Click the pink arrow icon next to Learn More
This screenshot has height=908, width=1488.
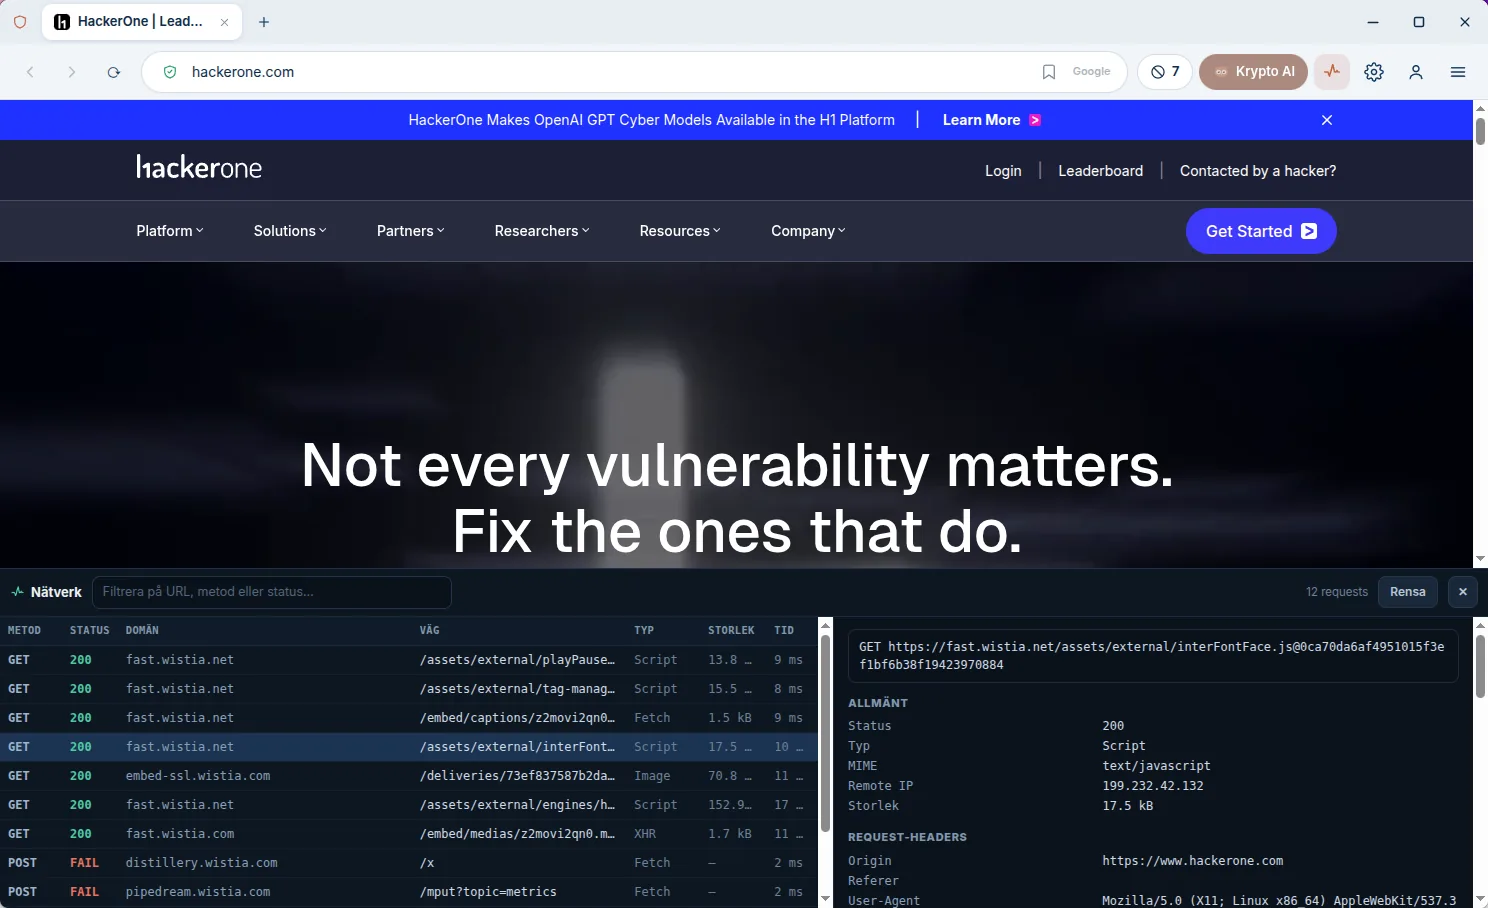point(1035,120)
